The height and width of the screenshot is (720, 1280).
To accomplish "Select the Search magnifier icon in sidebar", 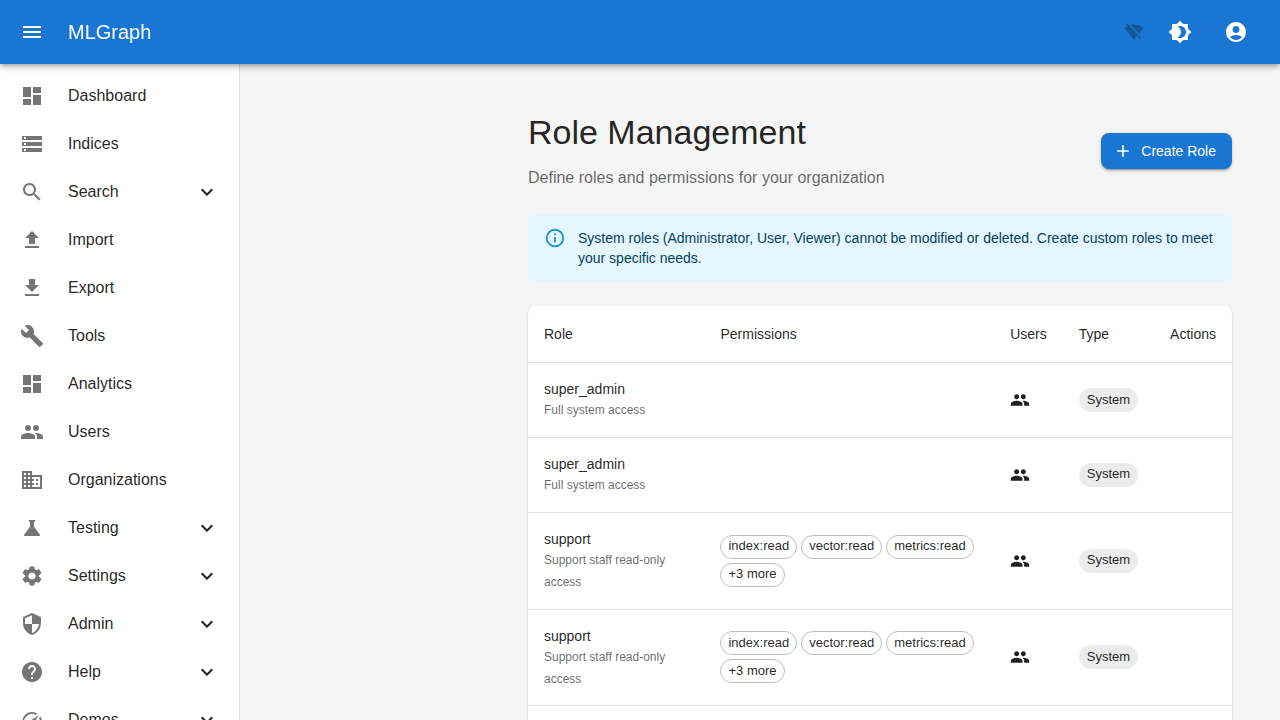I will point(32,191).
